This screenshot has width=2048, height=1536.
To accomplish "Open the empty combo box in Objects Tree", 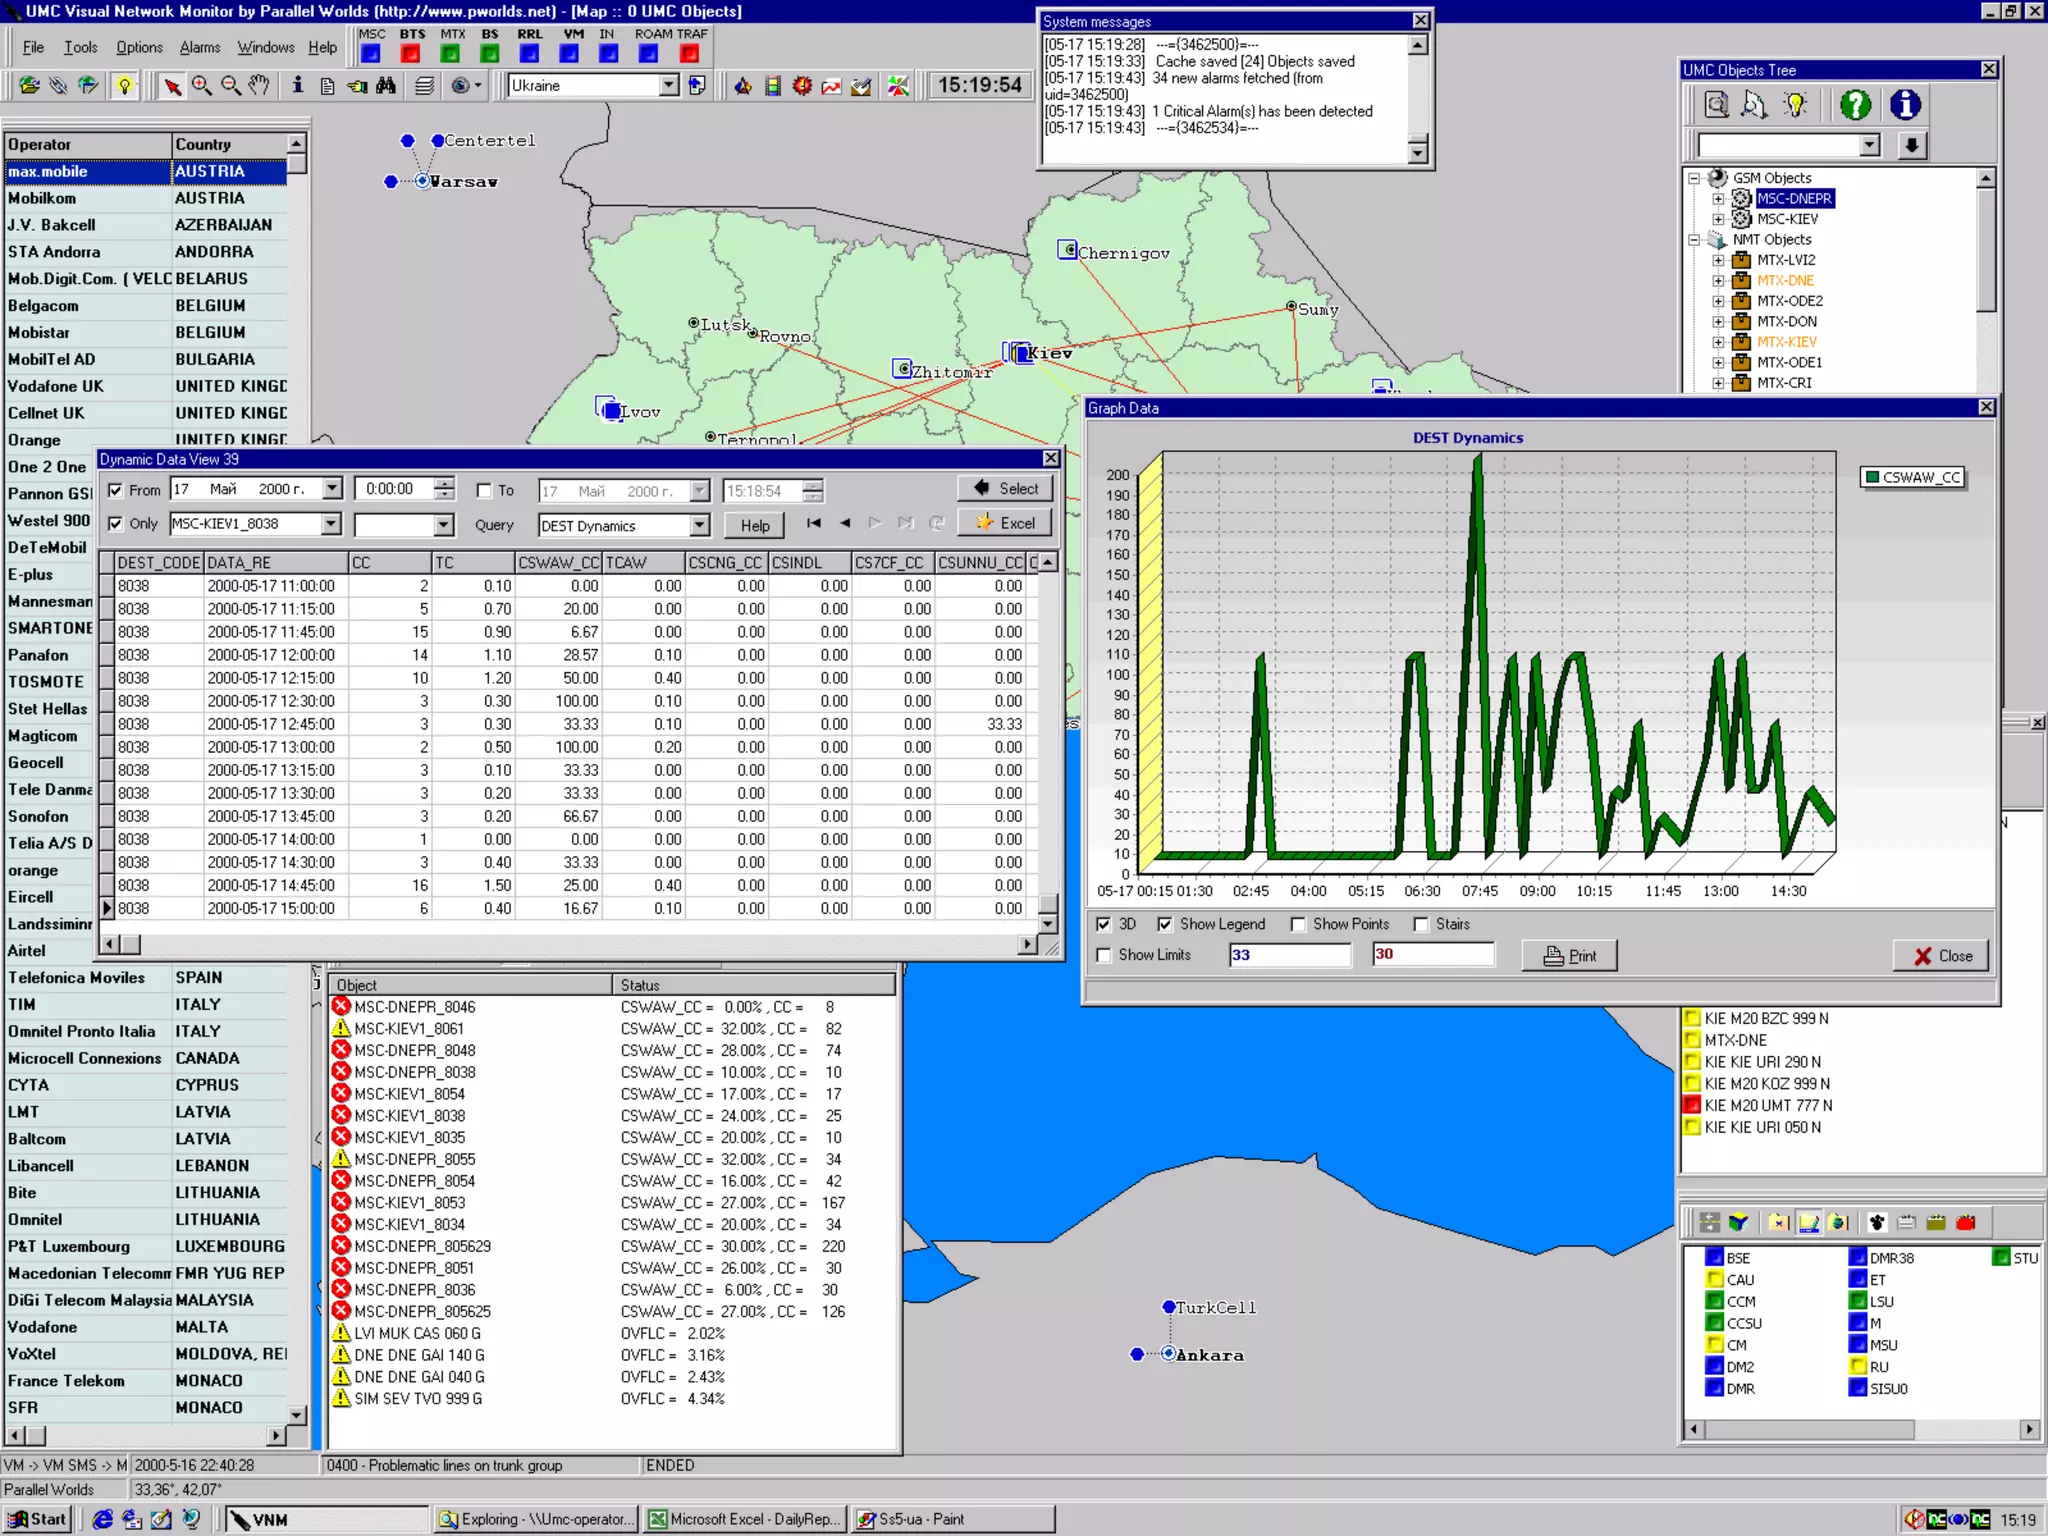I will coord(1870,146).
